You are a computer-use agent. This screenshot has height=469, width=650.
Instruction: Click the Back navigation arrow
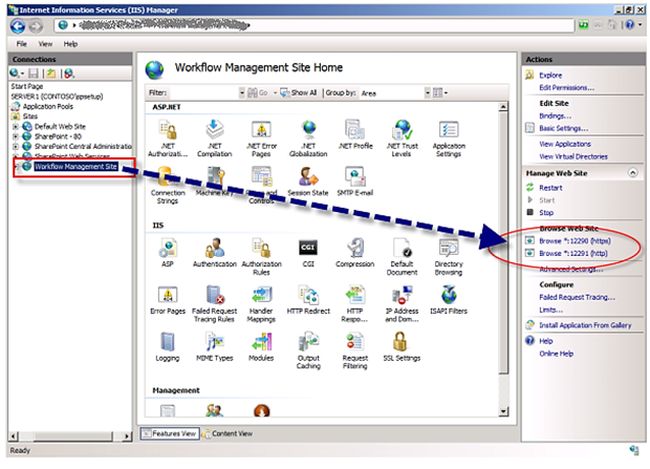(x=18, y=26)
